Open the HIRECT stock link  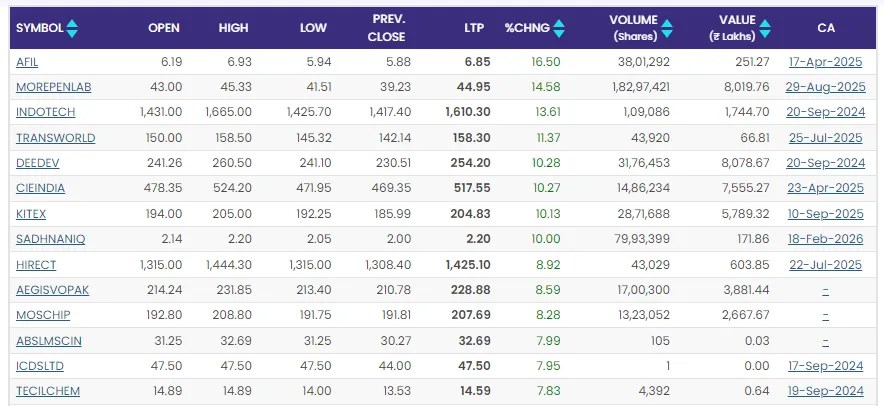[36, 264]
